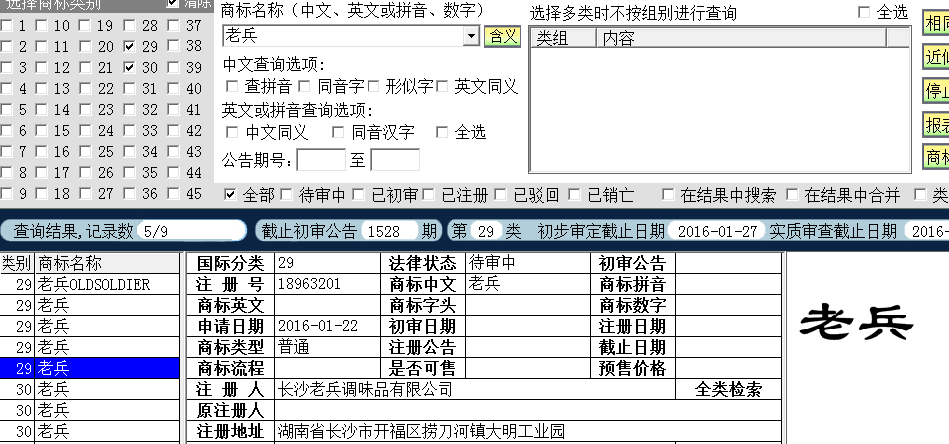Viewport: 949px width, 444px height.
Task: Click the first 公告期号 input field
Action: click(x=321, y=160)
